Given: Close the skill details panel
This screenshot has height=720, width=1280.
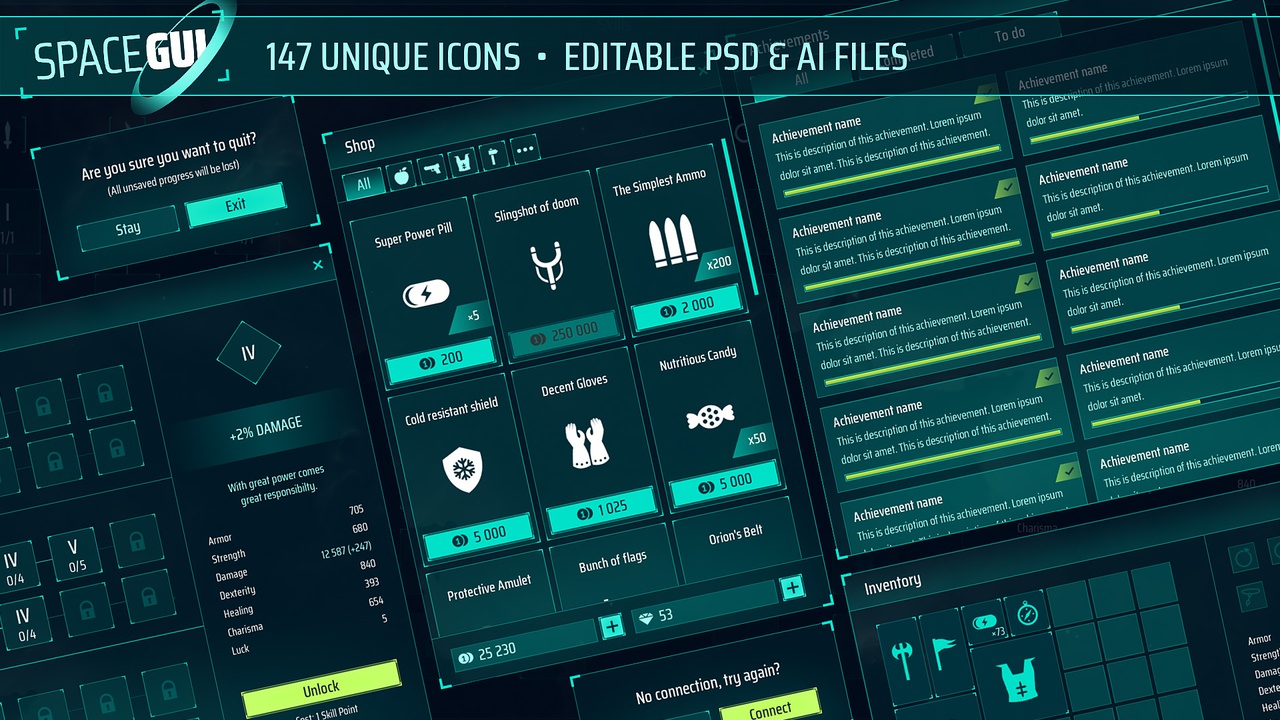Looking at the screenshot, I should 318,265.
